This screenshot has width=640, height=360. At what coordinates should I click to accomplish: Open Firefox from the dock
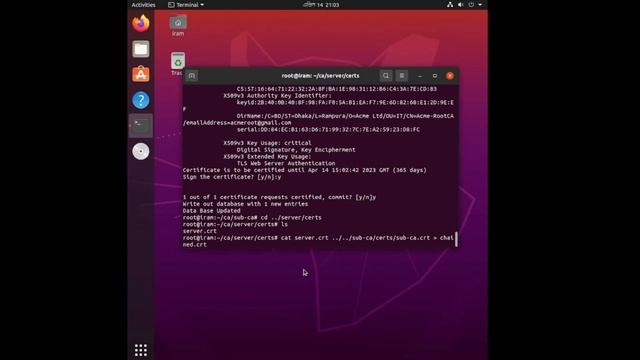[x=141, y=23]
